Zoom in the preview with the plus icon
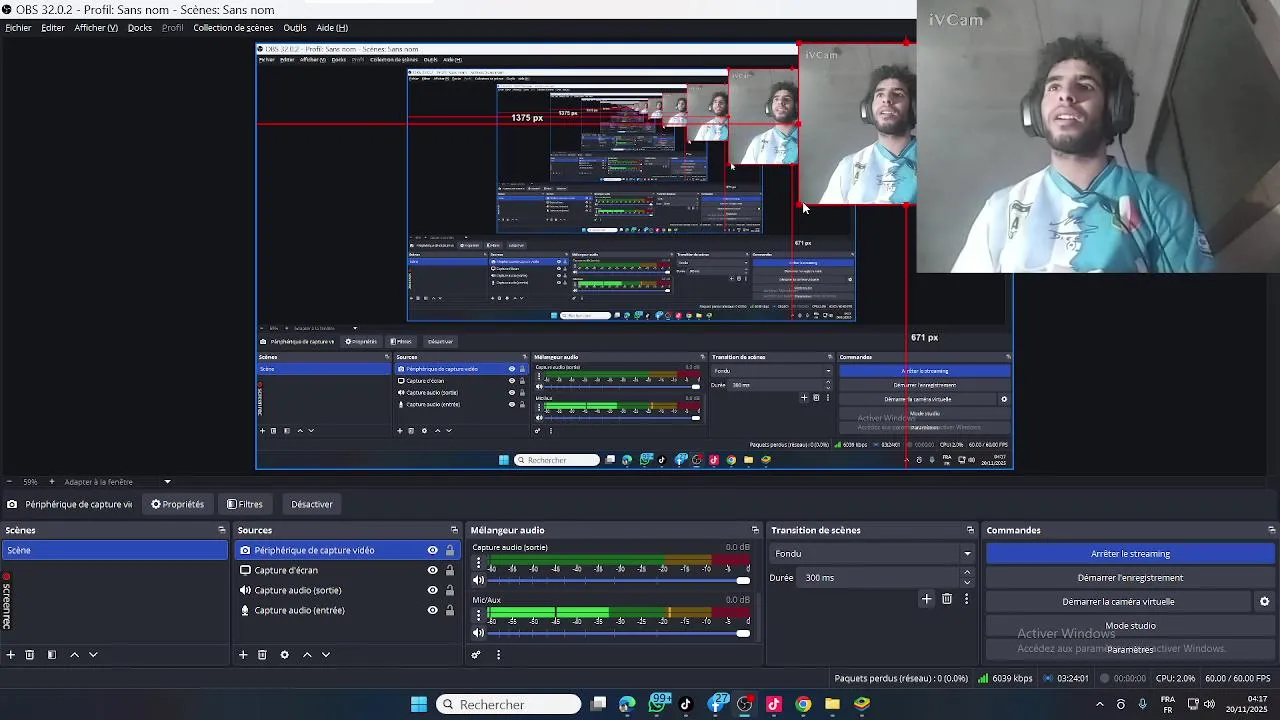The image size is (1280, 720). point(52,482)
